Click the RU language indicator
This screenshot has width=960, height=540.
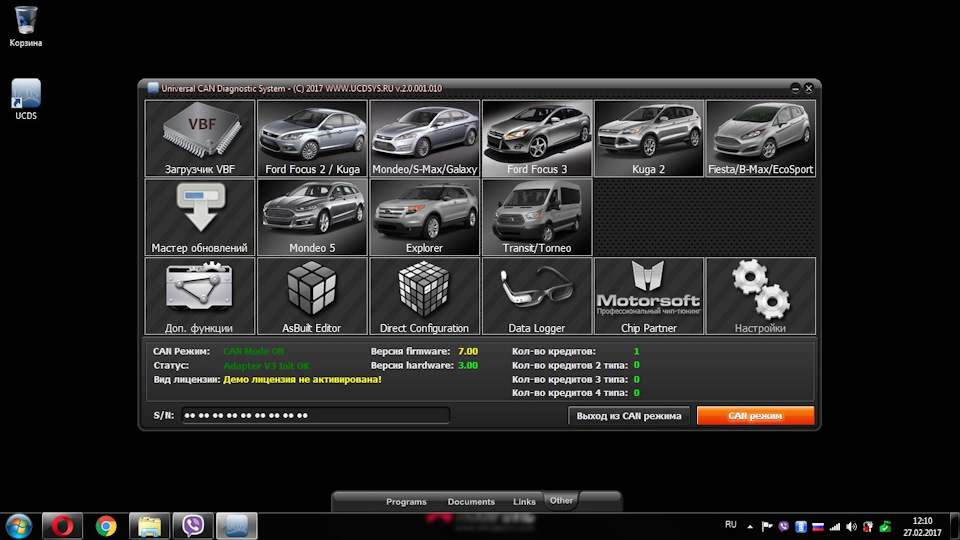730,525
